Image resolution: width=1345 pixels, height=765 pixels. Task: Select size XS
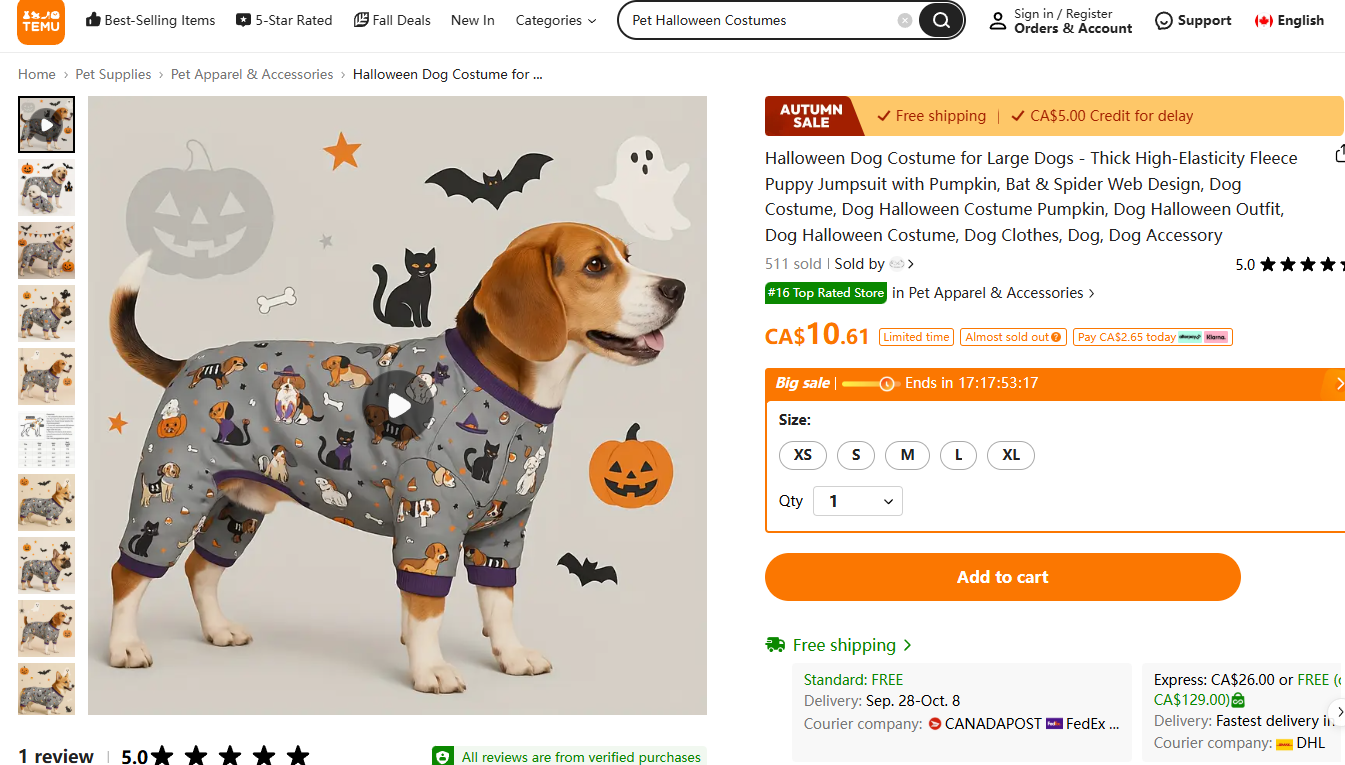802,455
